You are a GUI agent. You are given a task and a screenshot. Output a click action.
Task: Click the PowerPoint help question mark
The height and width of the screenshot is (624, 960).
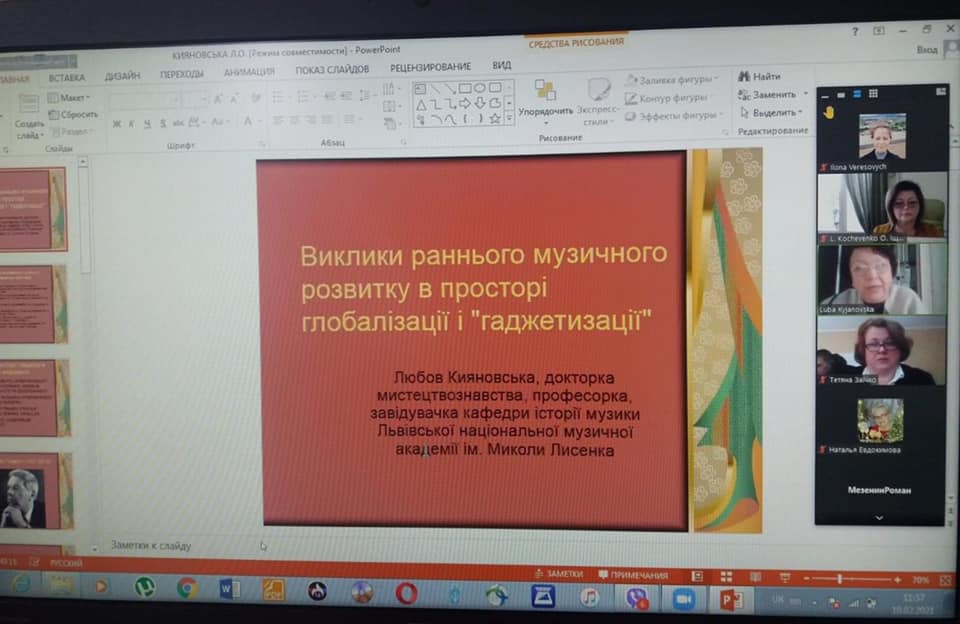click(x=855, y=31)
